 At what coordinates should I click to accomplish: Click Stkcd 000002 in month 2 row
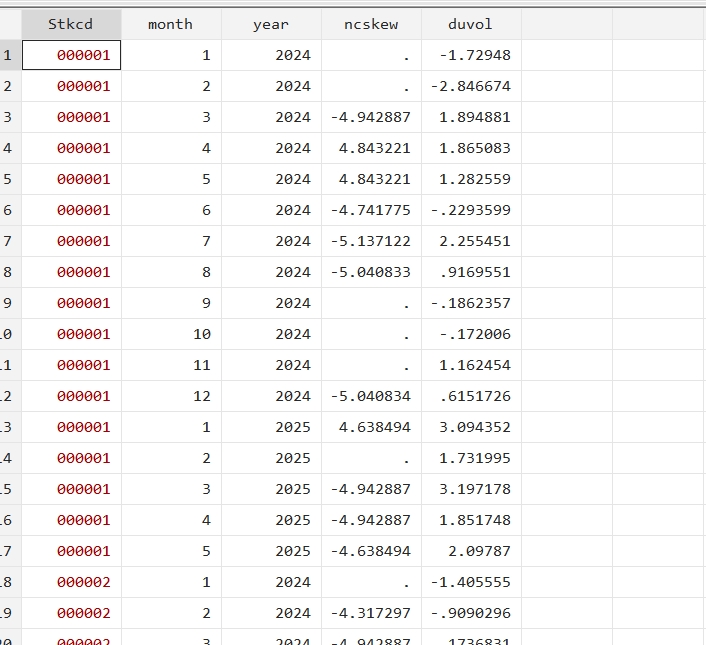(x=71, y=613)
